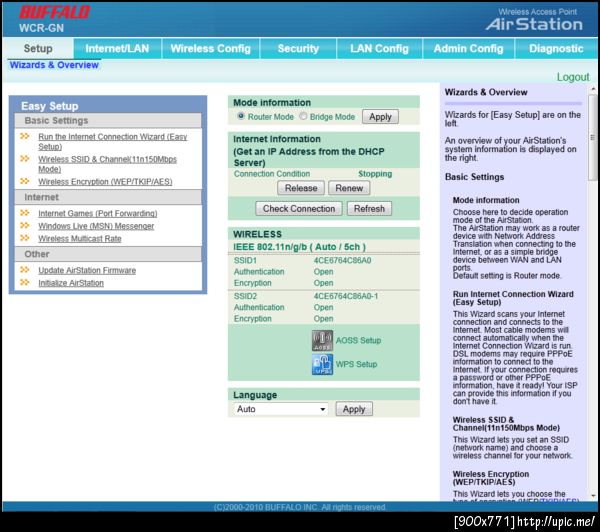Apply the mode information setting

(x=380, y=117)
